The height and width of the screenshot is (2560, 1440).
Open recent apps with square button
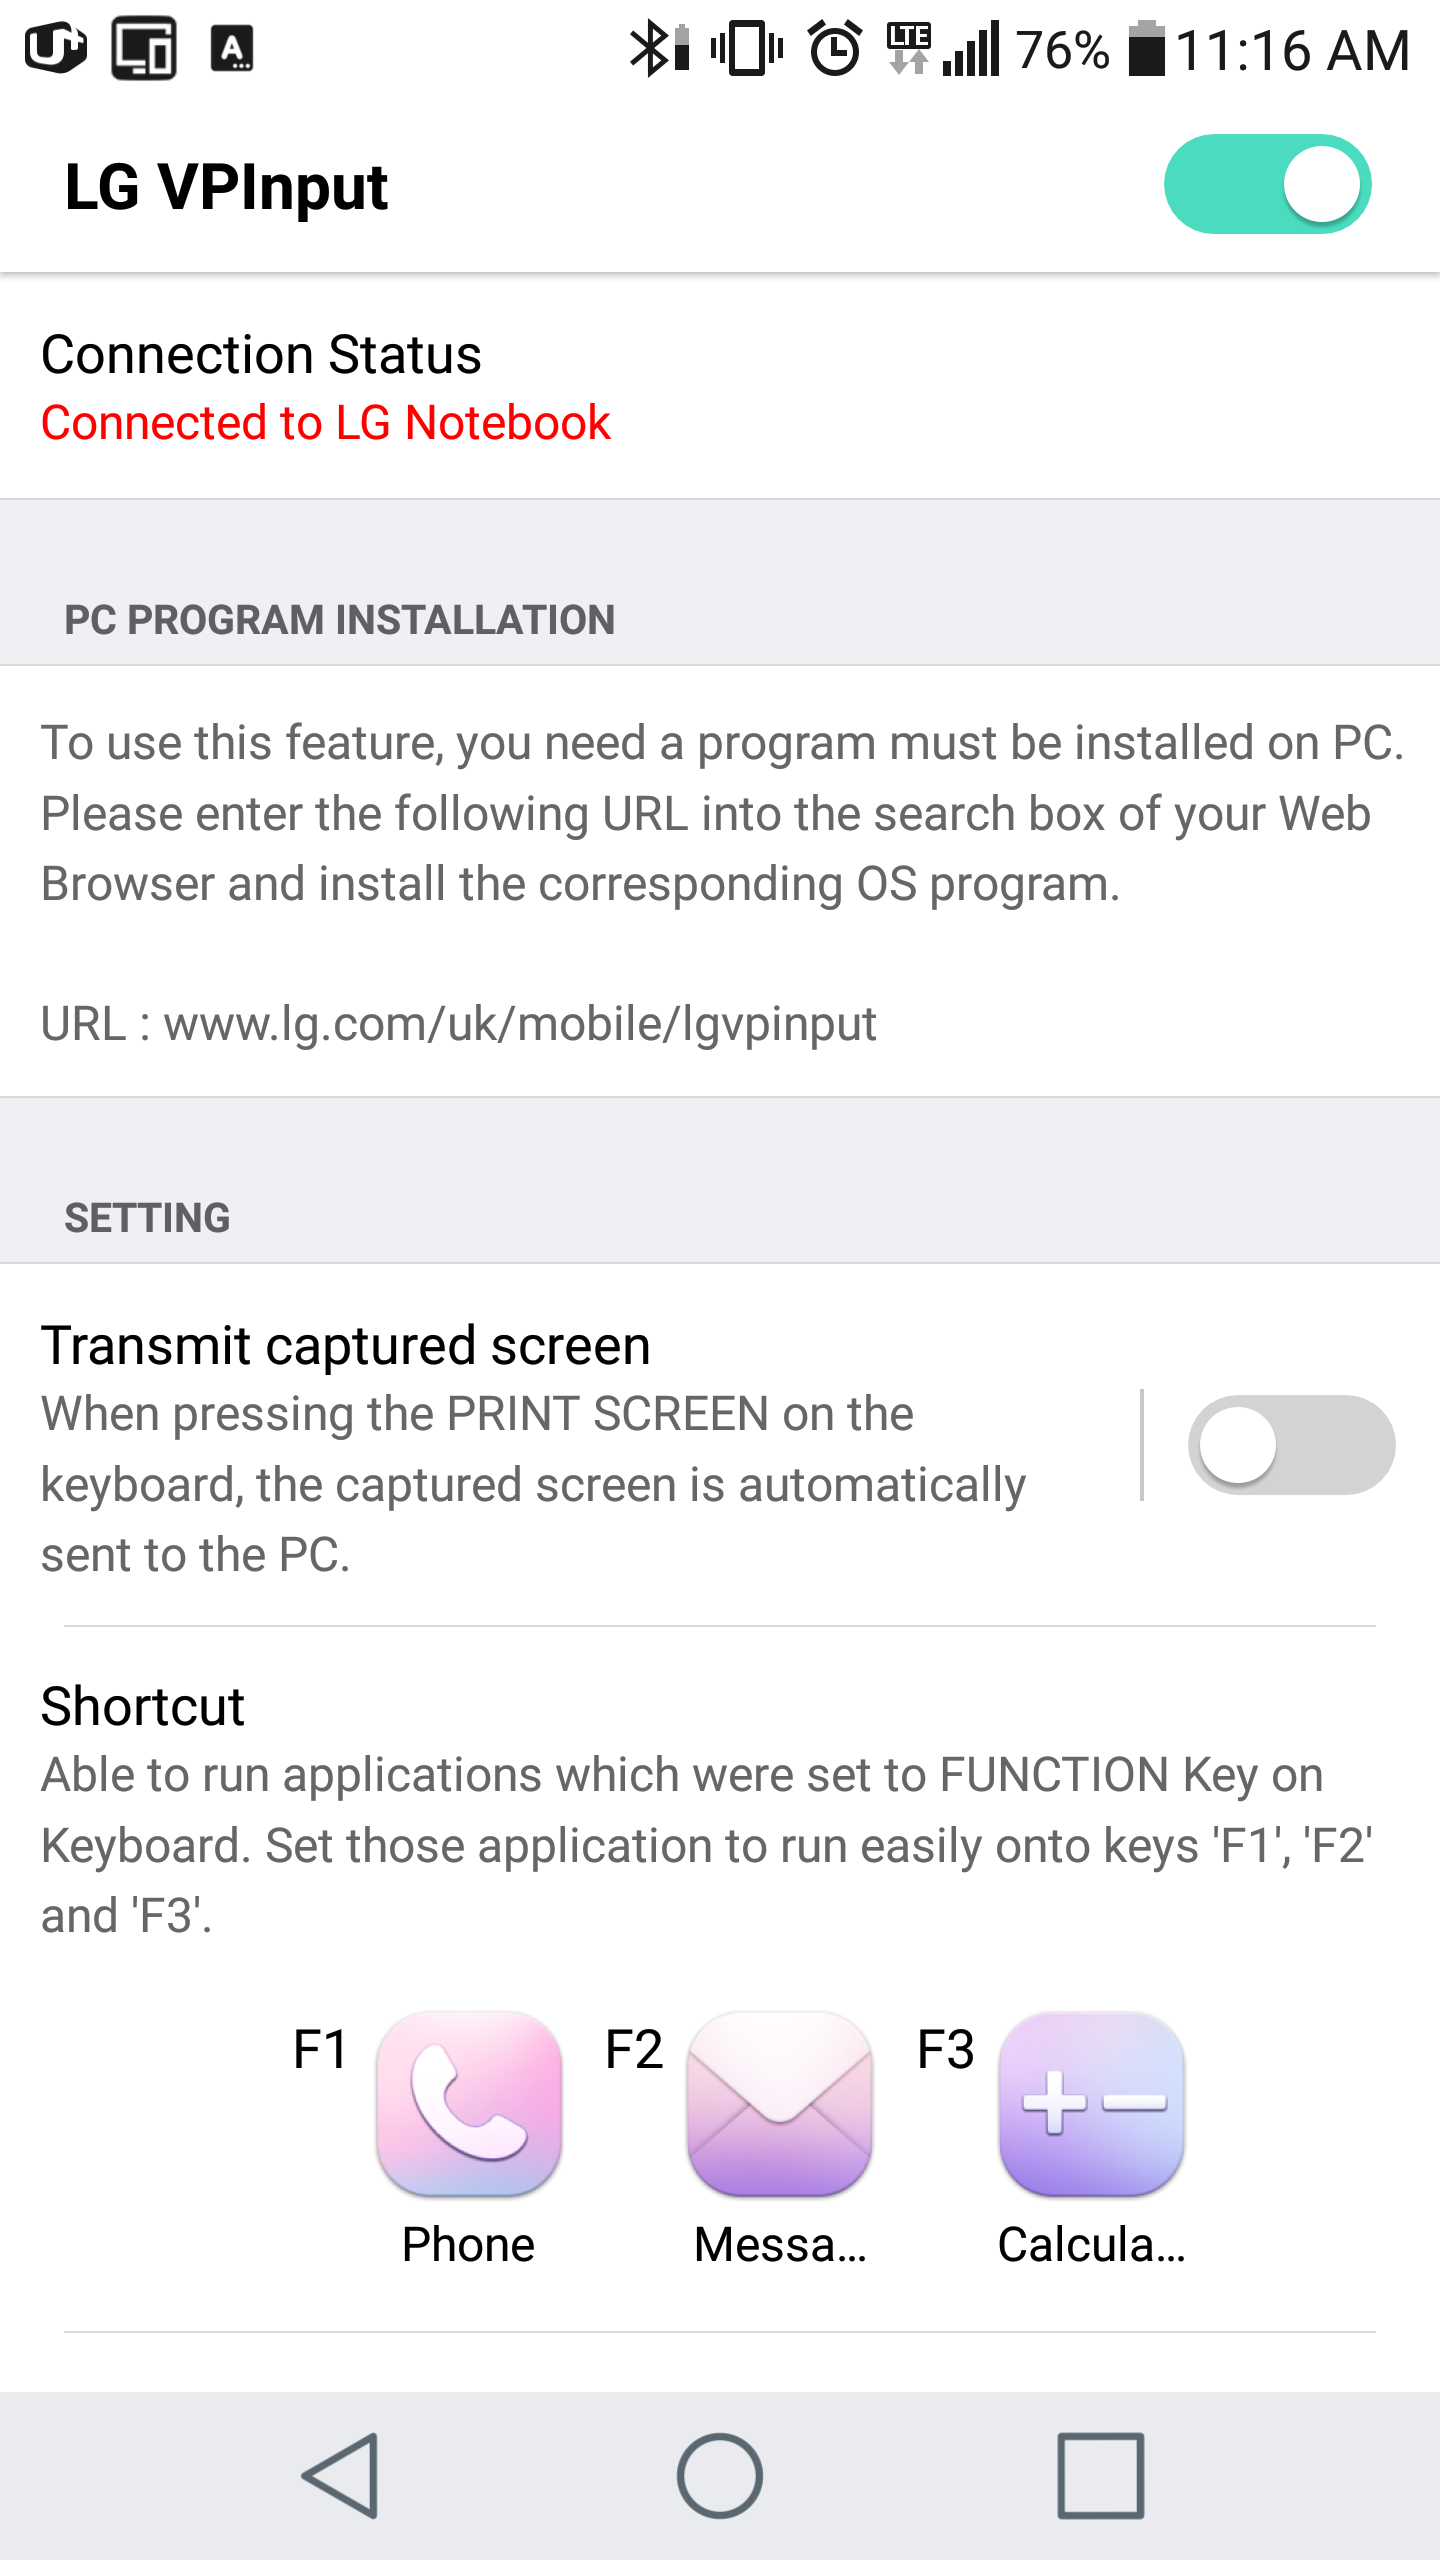(x=1101, y=2476)
